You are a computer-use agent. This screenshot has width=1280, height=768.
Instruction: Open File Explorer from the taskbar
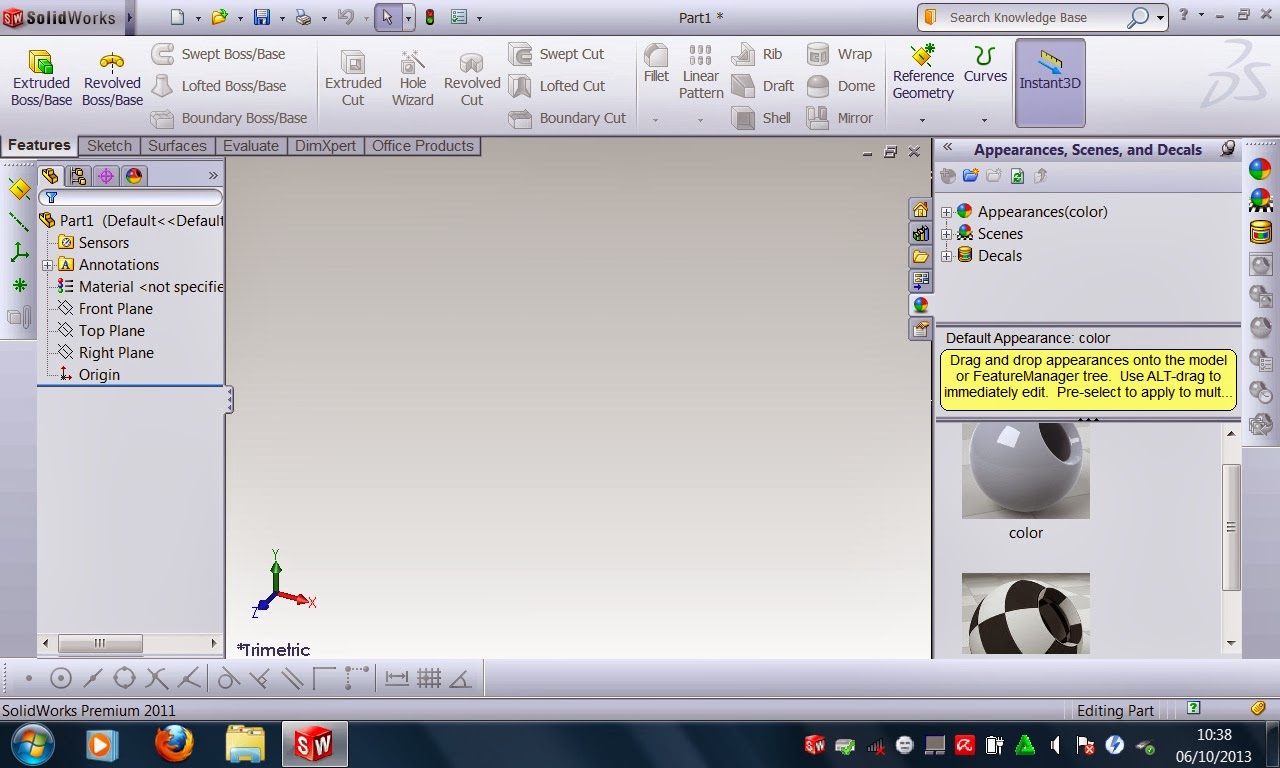245,744
